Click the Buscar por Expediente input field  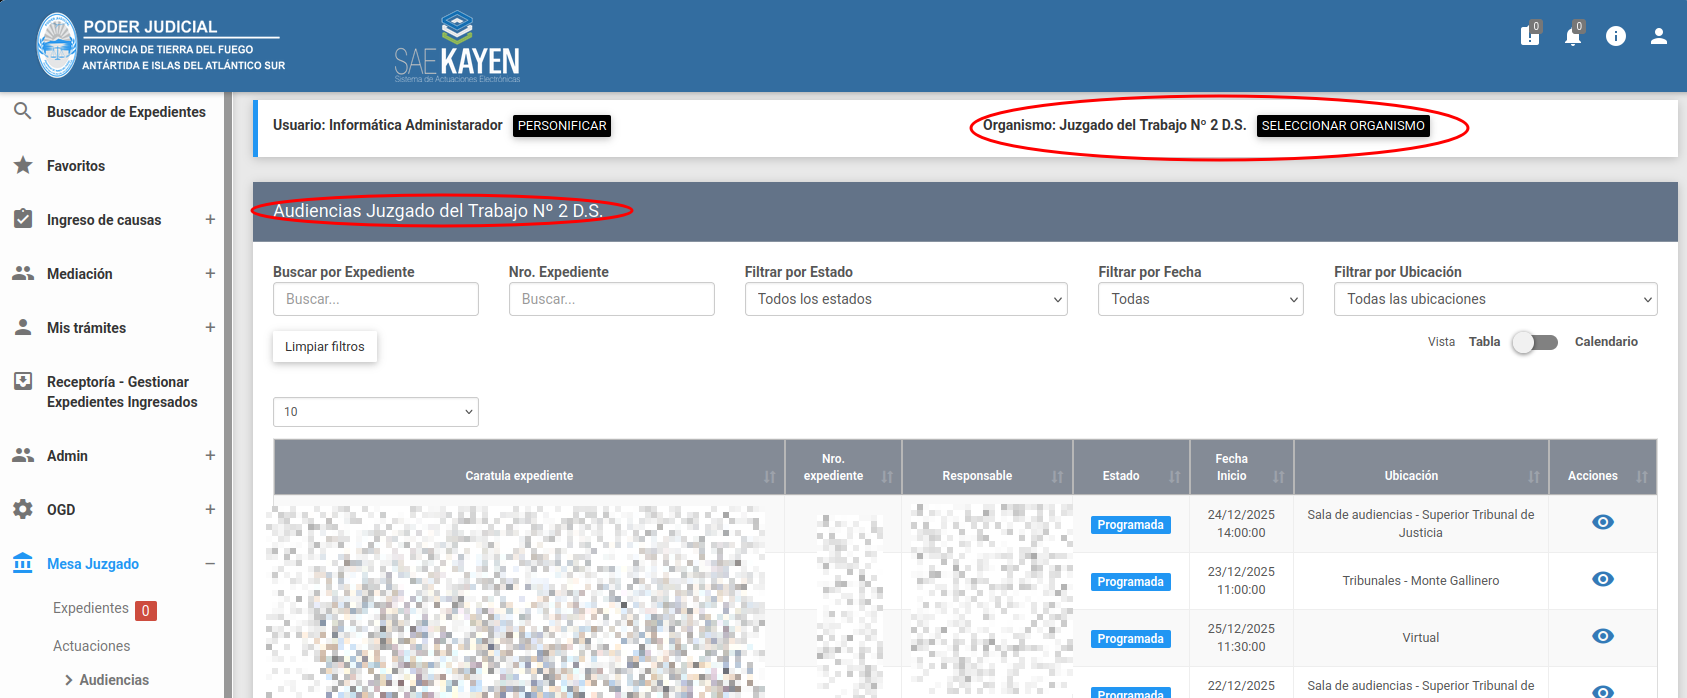point(375,299)
